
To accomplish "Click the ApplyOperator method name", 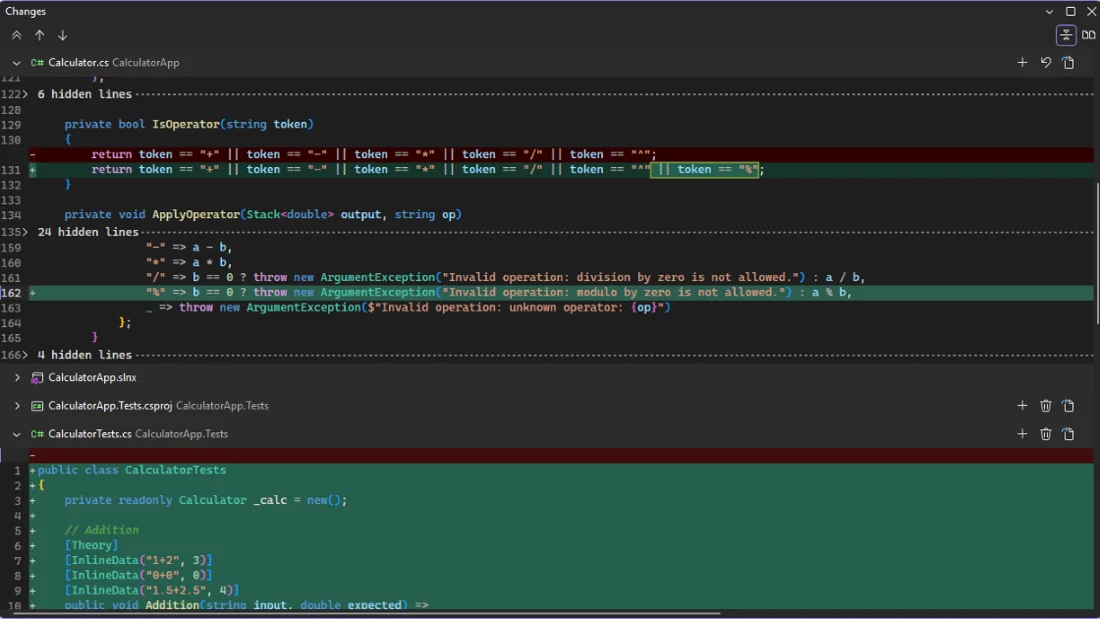I will point(196,215).
